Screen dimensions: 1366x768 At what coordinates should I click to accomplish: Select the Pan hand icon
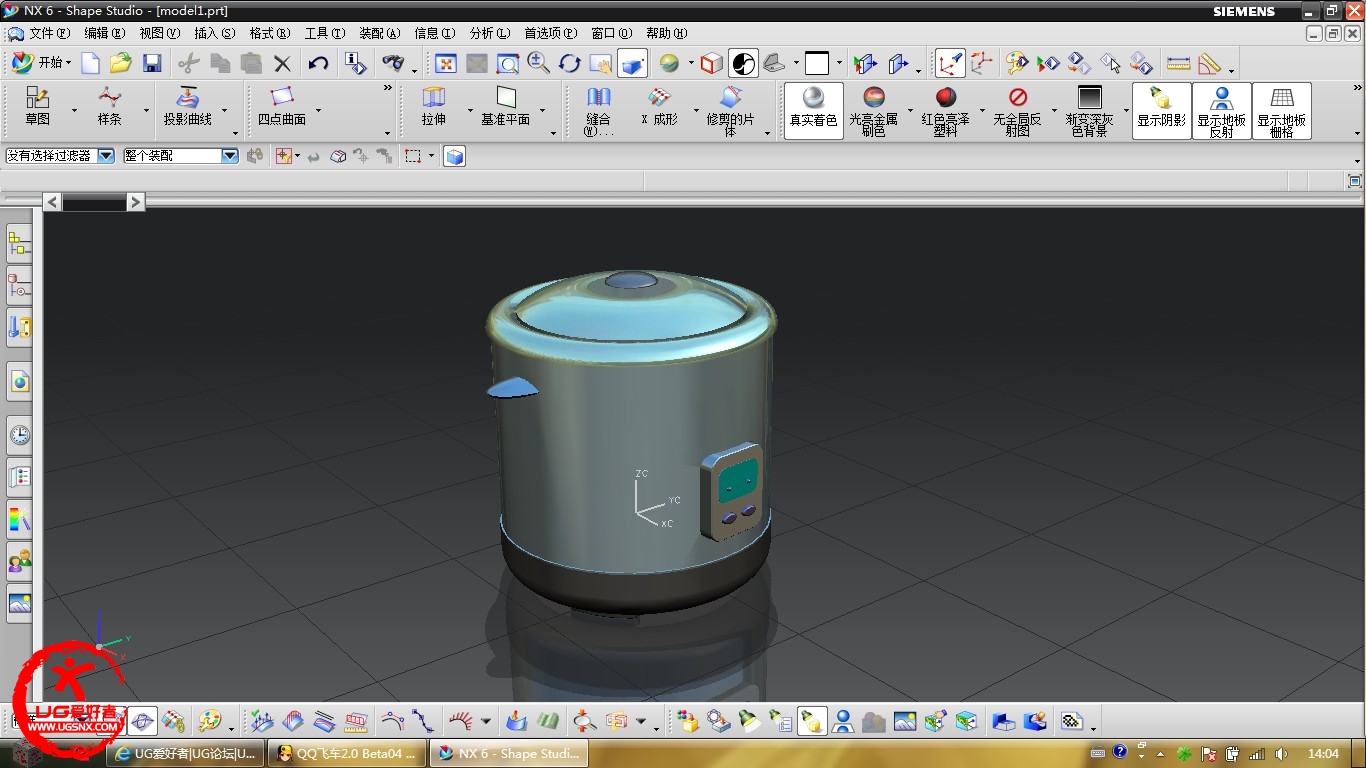[x=600, y=64]
